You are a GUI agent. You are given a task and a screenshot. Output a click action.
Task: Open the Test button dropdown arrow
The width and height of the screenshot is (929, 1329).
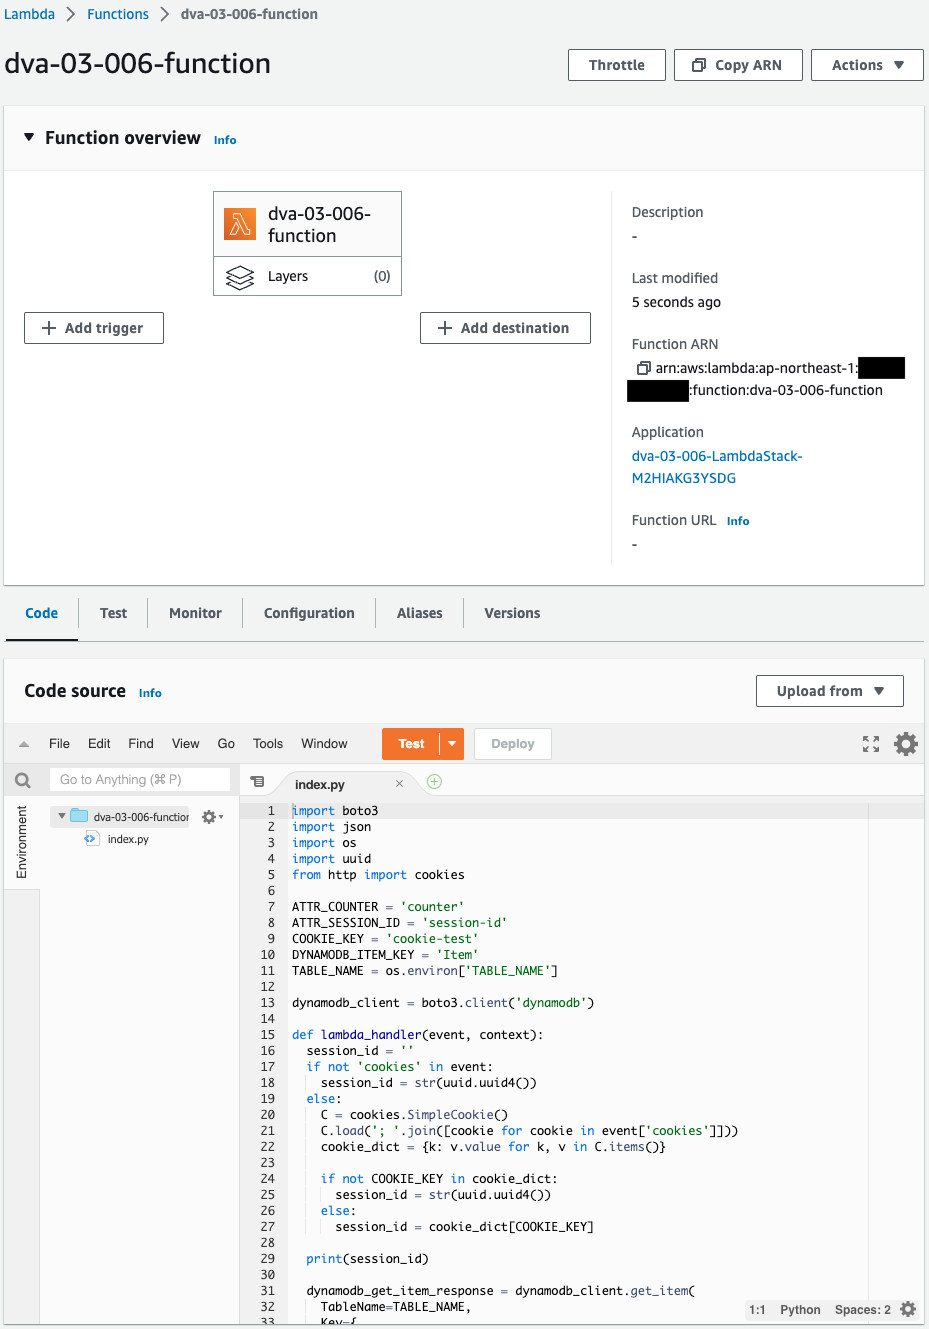[452, 744]
